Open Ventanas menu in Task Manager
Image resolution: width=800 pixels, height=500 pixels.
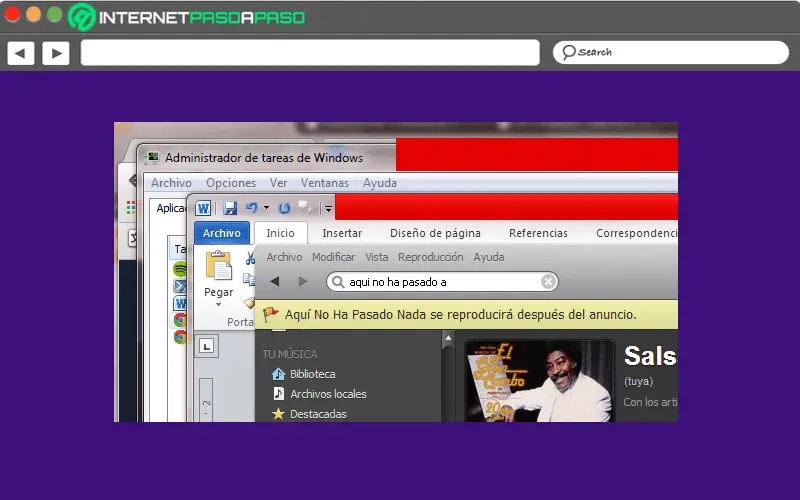pos(324,183)
